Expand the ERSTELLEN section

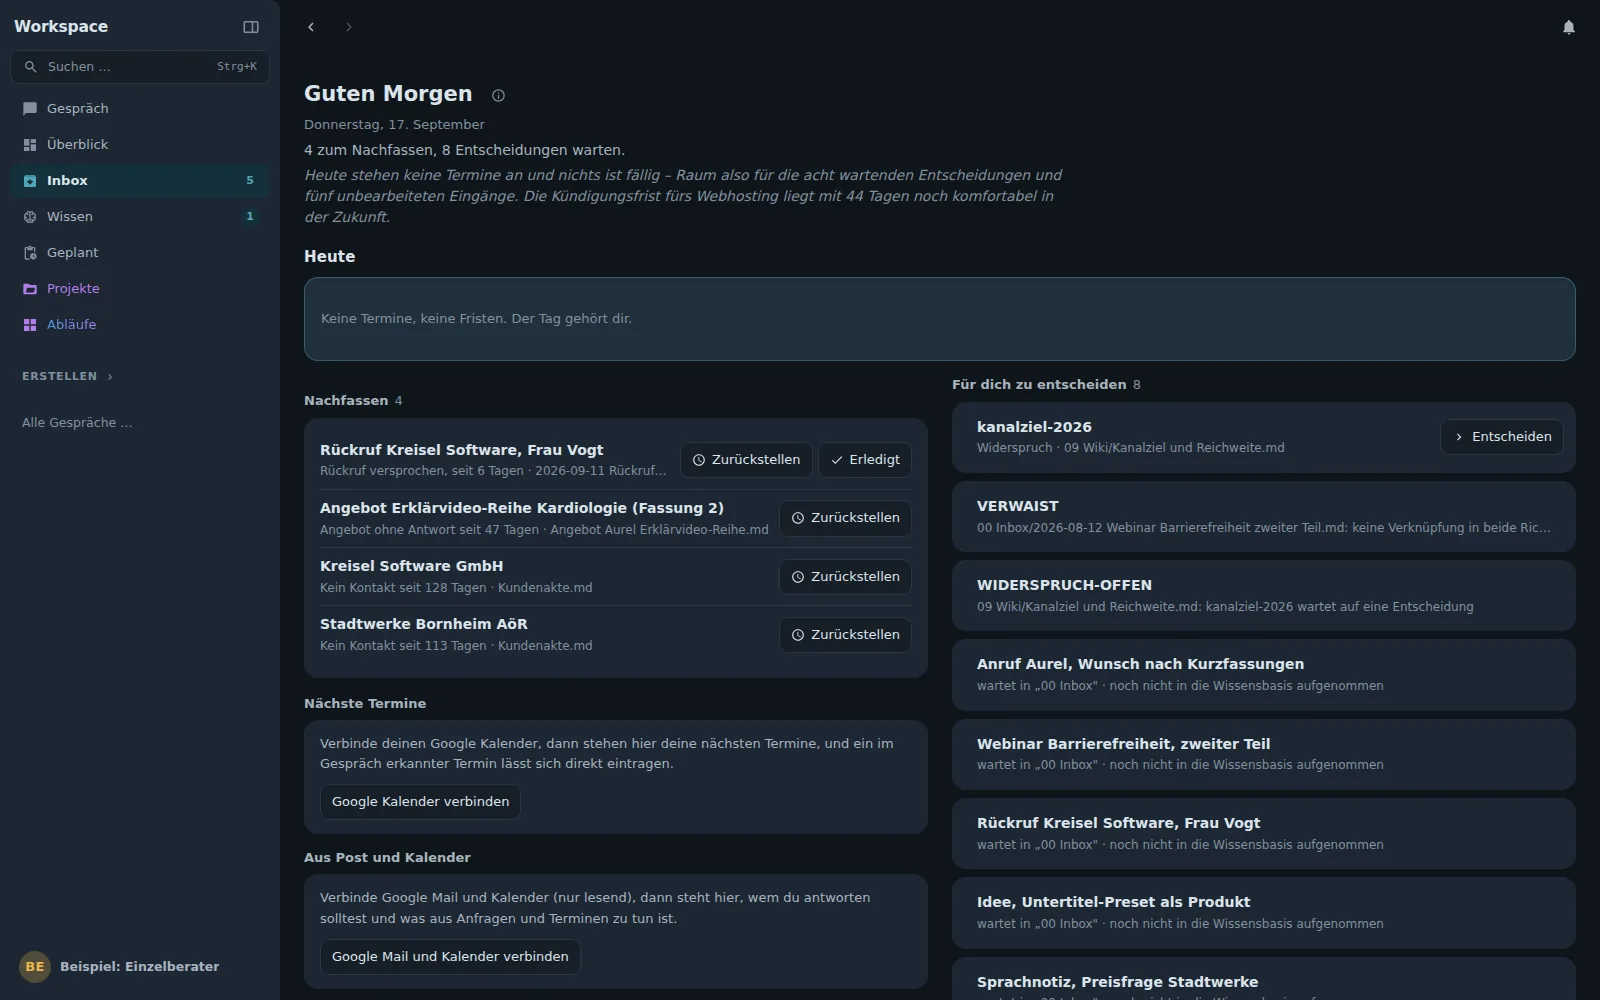click(67, 376)
